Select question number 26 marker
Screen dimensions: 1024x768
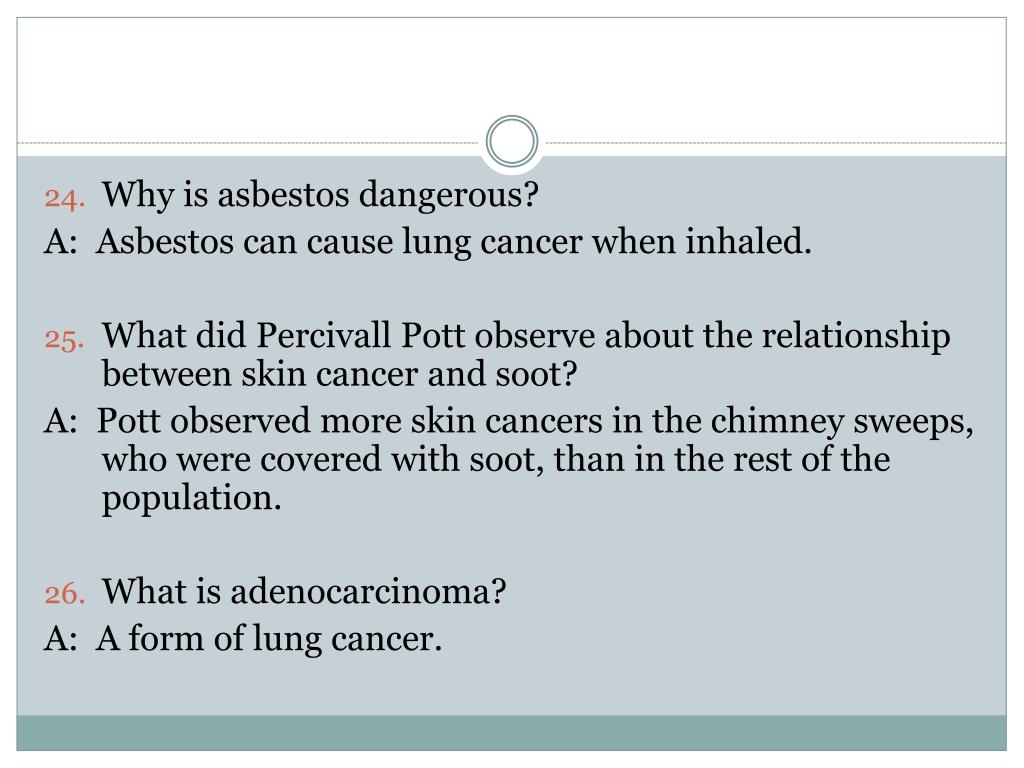pyautogui.click(x=65, y=594)
